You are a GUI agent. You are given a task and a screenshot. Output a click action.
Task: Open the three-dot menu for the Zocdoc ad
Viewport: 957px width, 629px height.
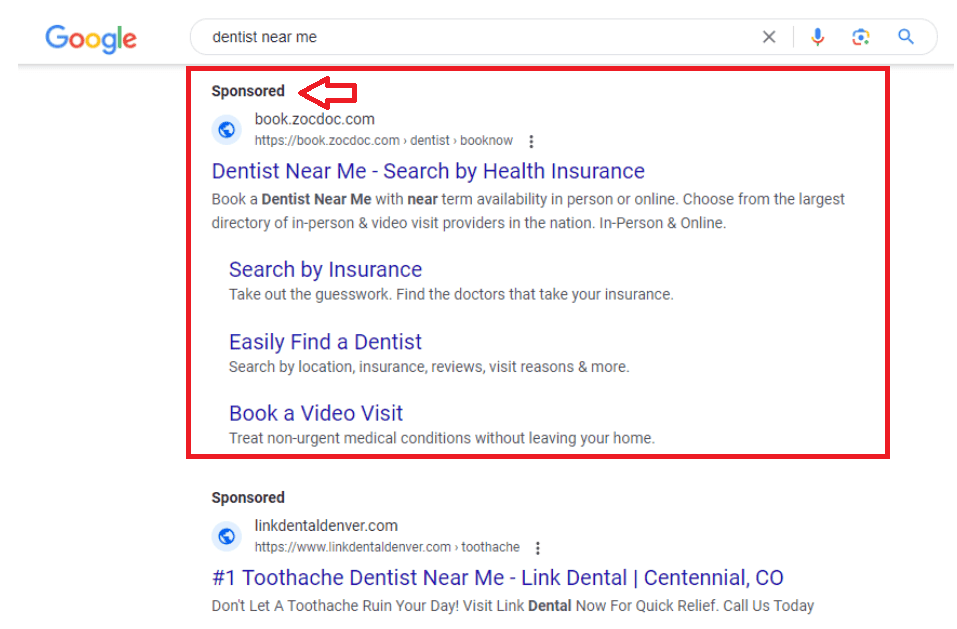coord(531,141)
